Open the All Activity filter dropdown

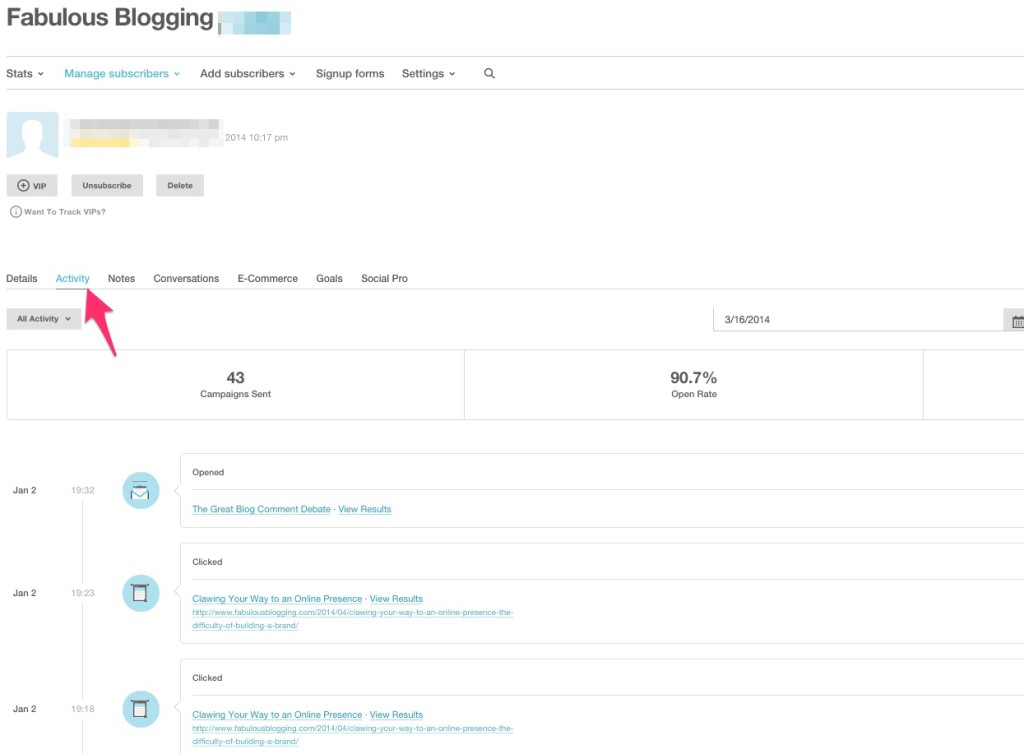click(44, 319)
